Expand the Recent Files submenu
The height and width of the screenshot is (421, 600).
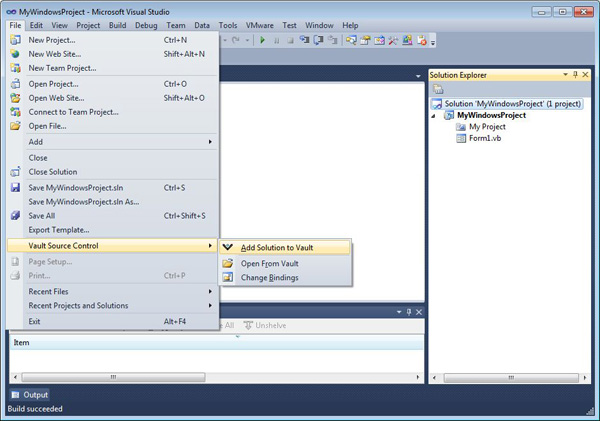[x=210, y=291]
